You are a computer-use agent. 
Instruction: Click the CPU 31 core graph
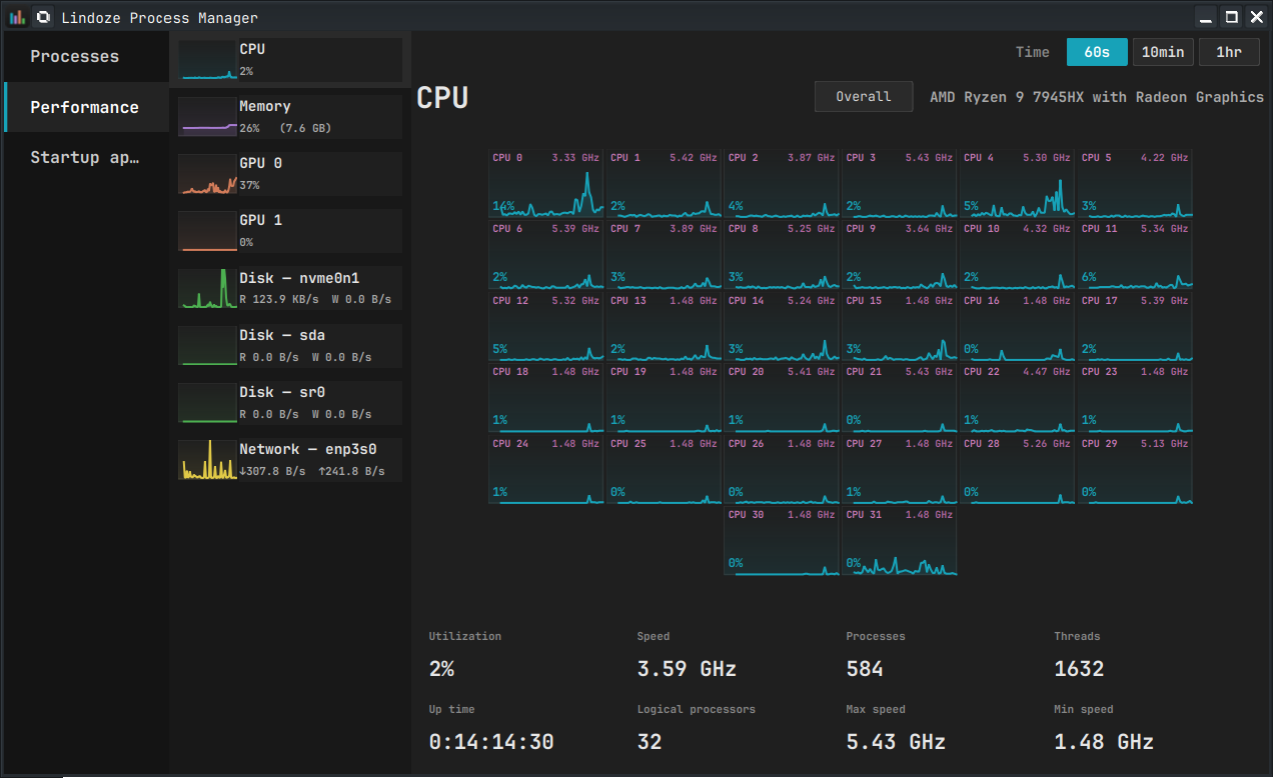(900, 541)
